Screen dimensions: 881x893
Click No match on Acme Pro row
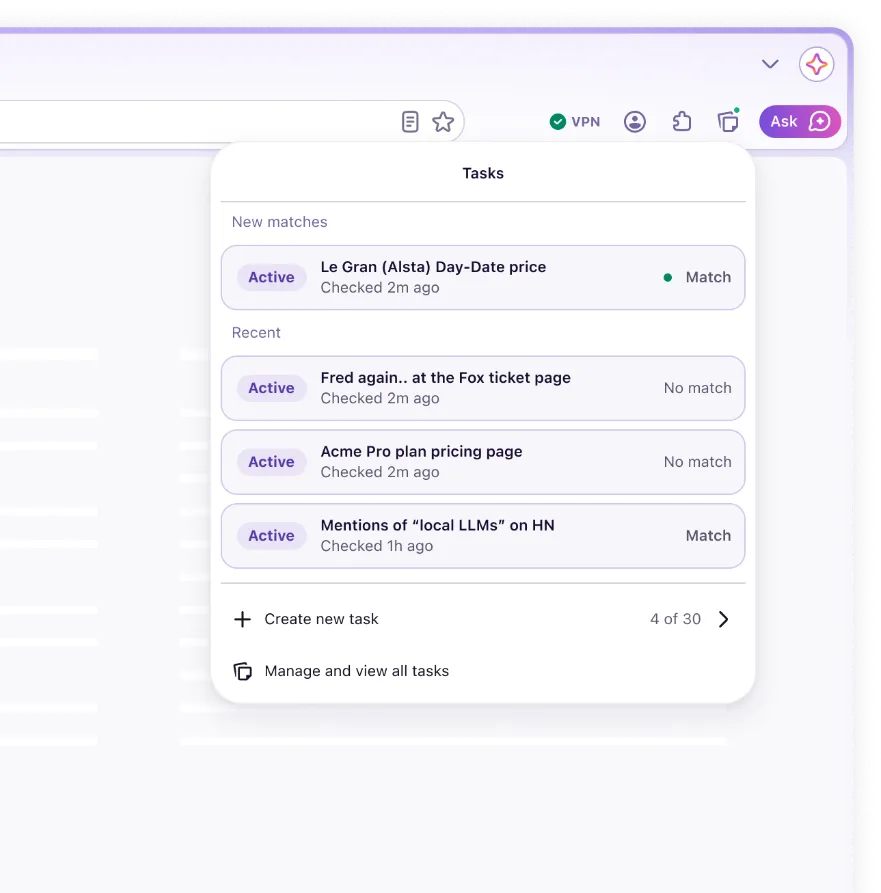pos(697,462)
